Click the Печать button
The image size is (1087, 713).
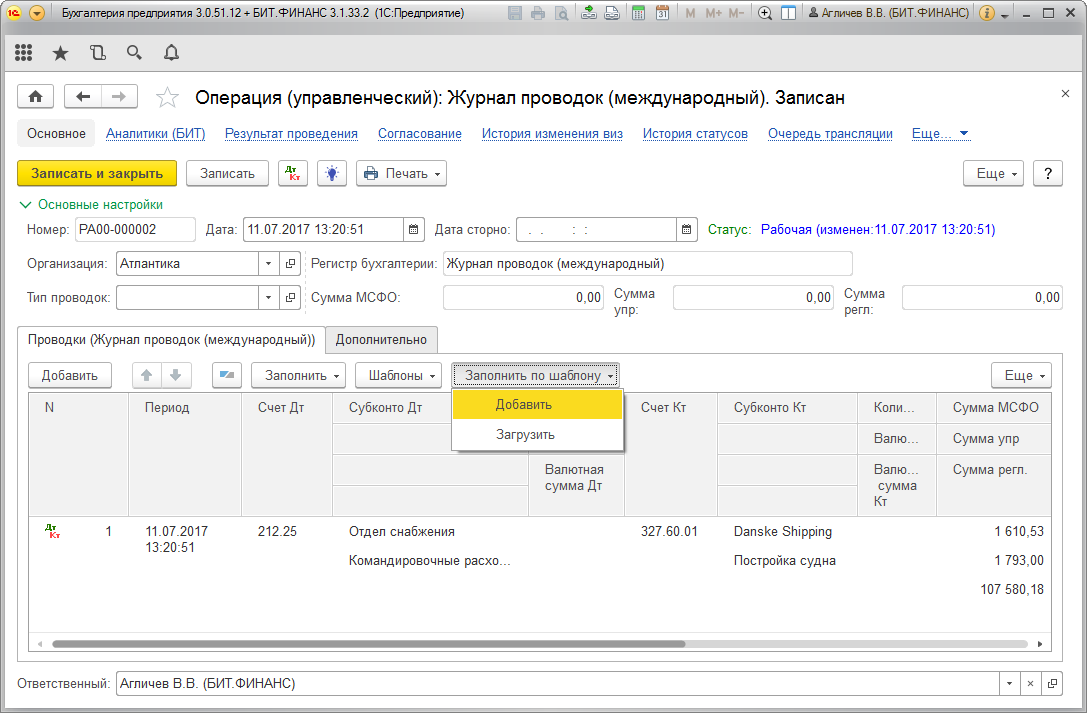[x=402, y=173]
